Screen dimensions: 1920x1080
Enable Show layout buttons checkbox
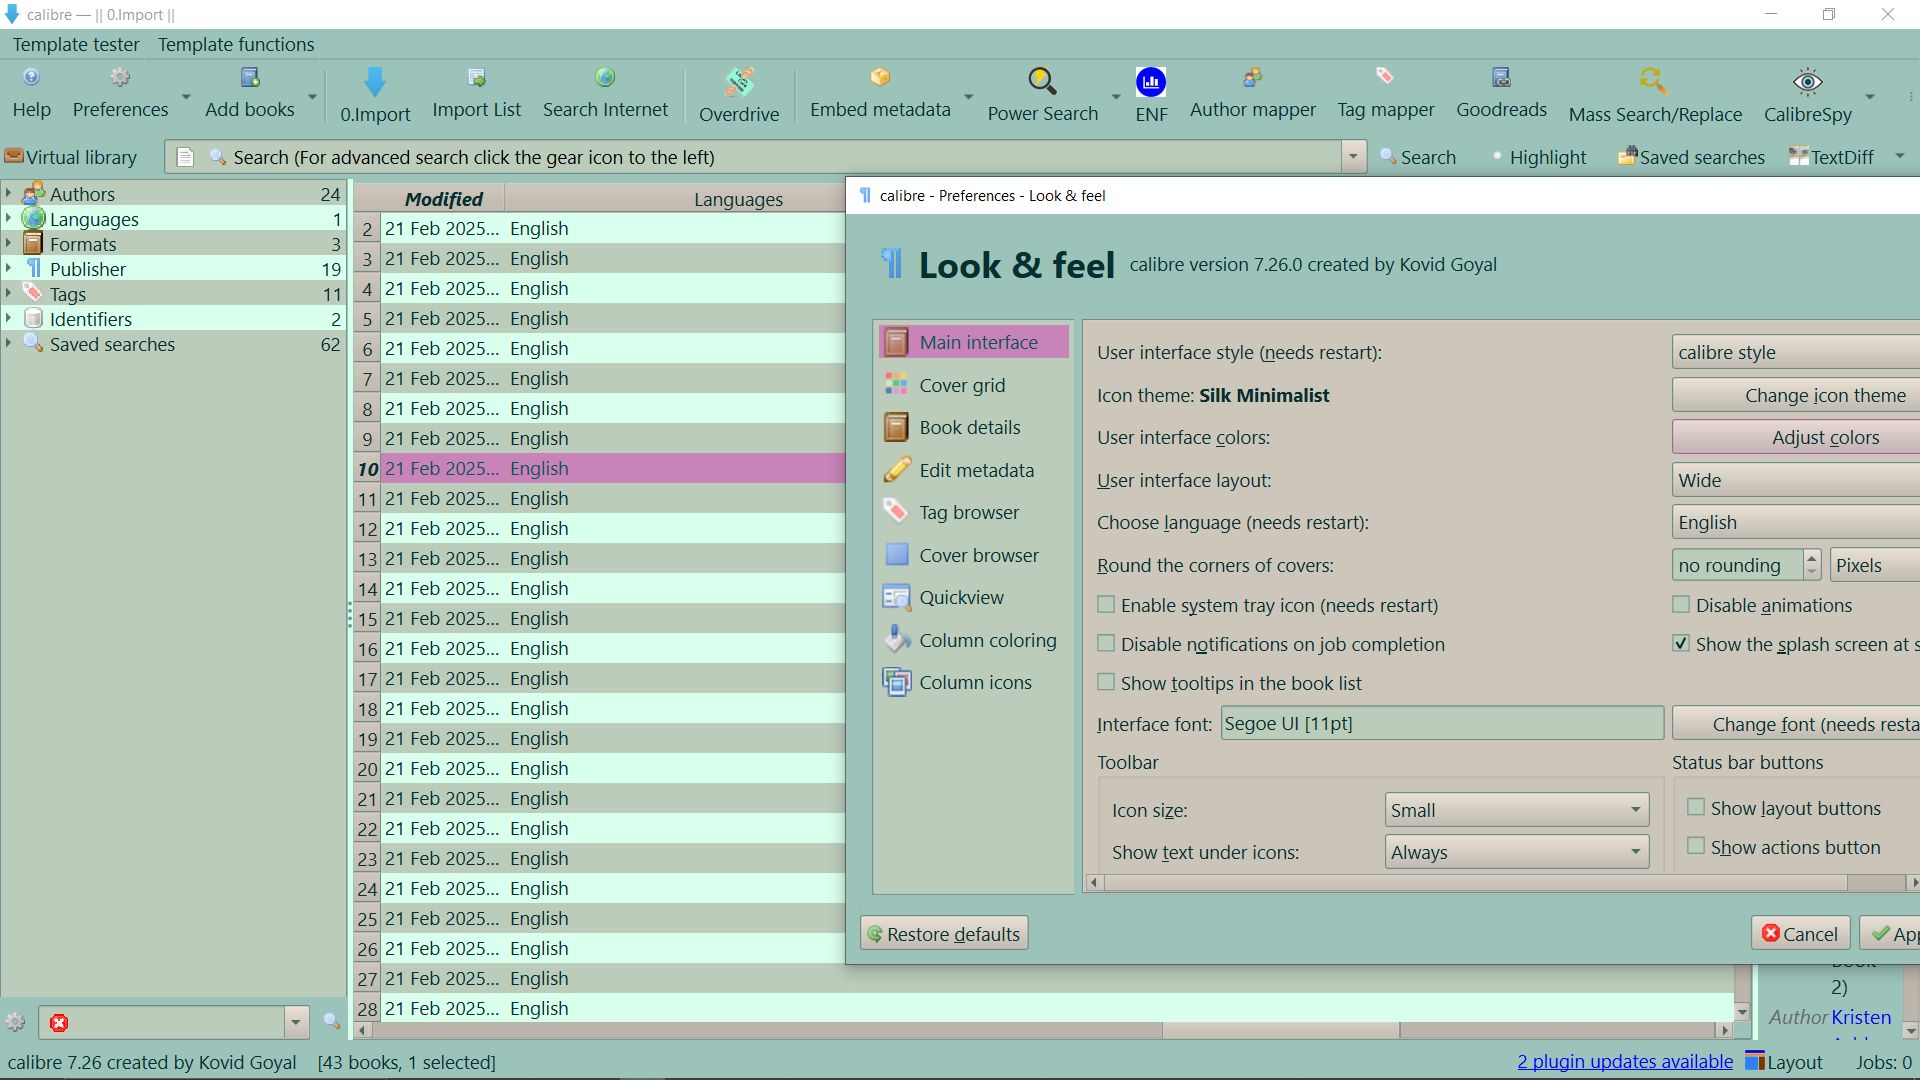[1696, 808]
